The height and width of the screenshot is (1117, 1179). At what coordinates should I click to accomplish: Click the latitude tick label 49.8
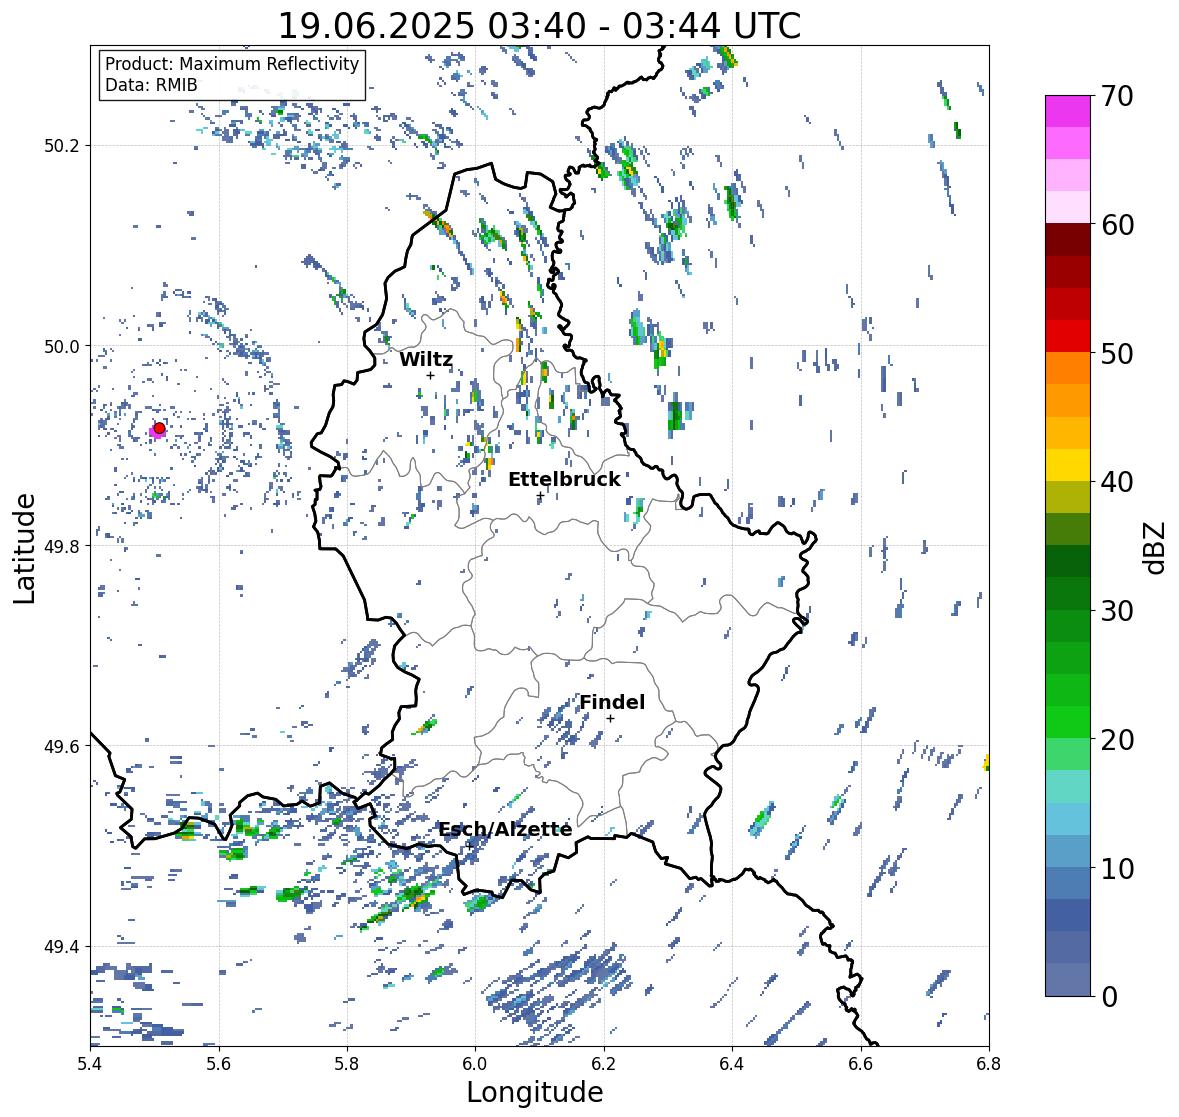[x=63, y=546]
